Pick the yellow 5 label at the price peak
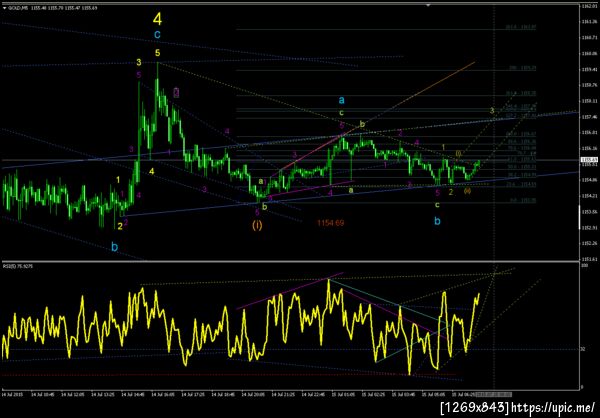 click(158, 52)
